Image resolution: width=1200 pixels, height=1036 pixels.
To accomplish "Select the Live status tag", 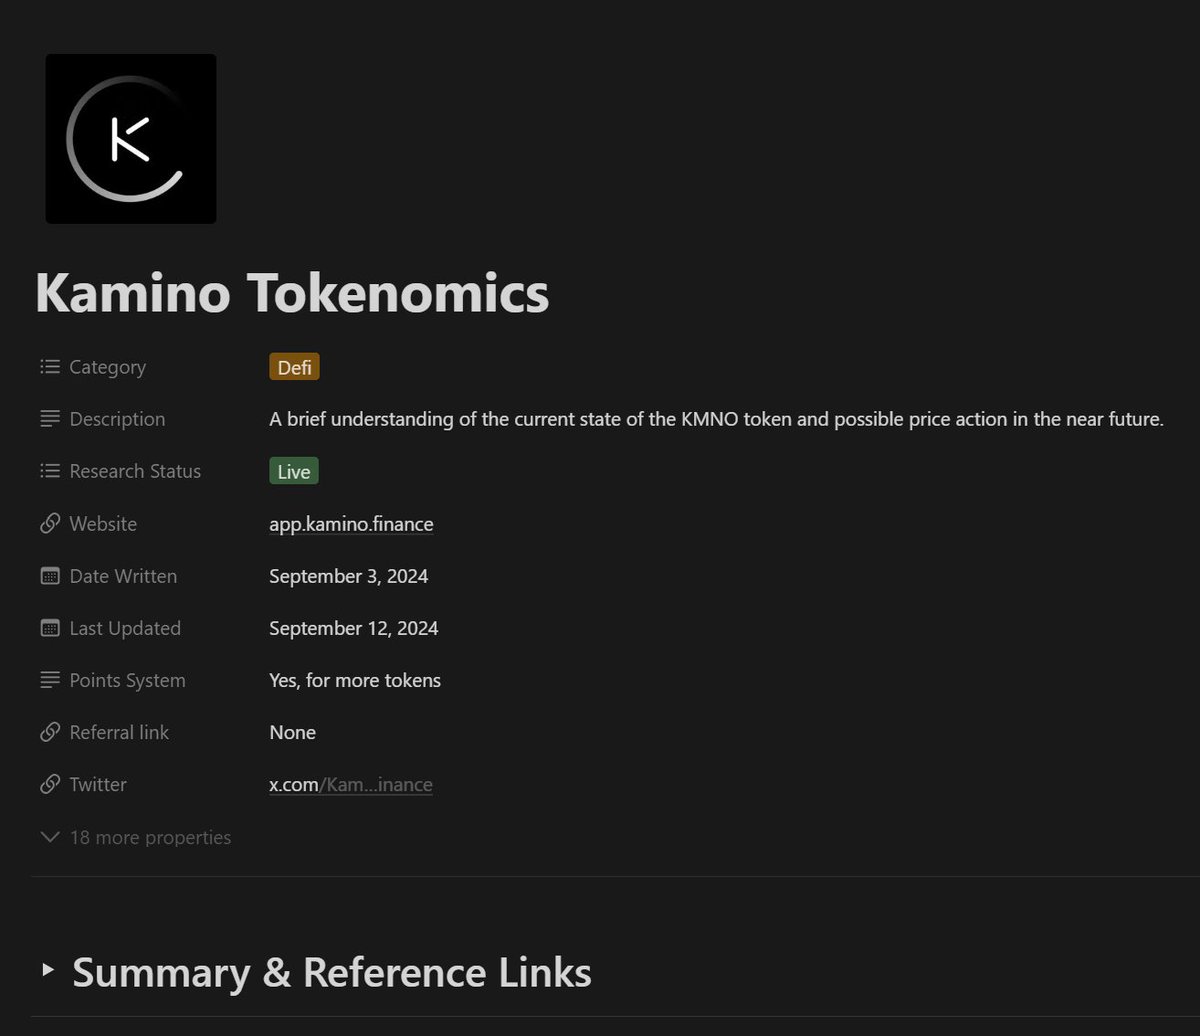I will click(294, 471).
